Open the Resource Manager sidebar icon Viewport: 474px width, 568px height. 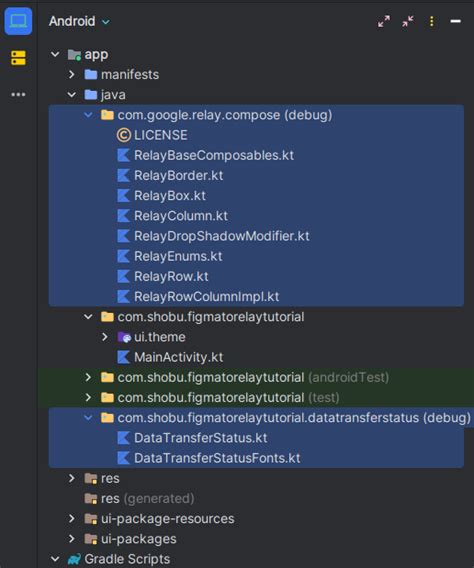pyautogui.click(x=18, y=58)
